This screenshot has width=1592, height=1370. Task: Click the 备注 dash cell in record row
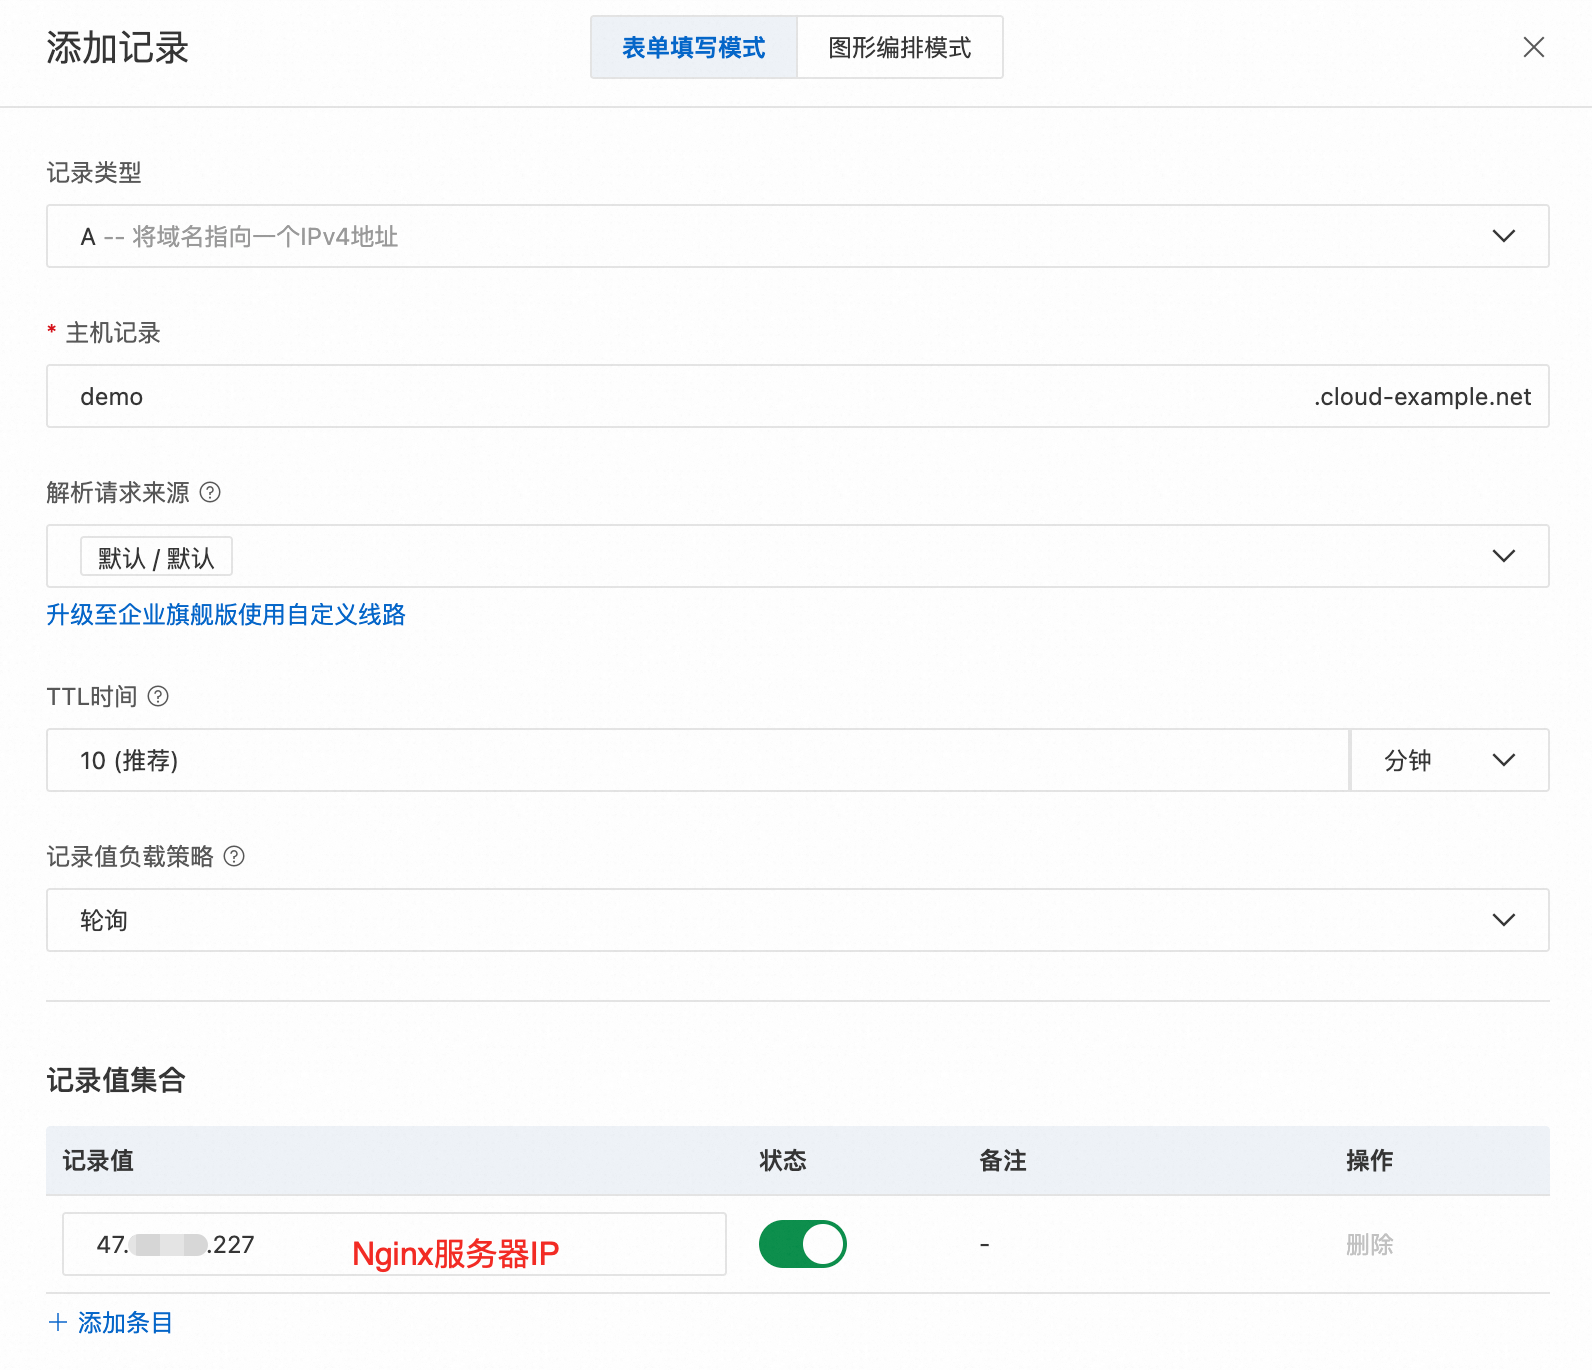985,1244
